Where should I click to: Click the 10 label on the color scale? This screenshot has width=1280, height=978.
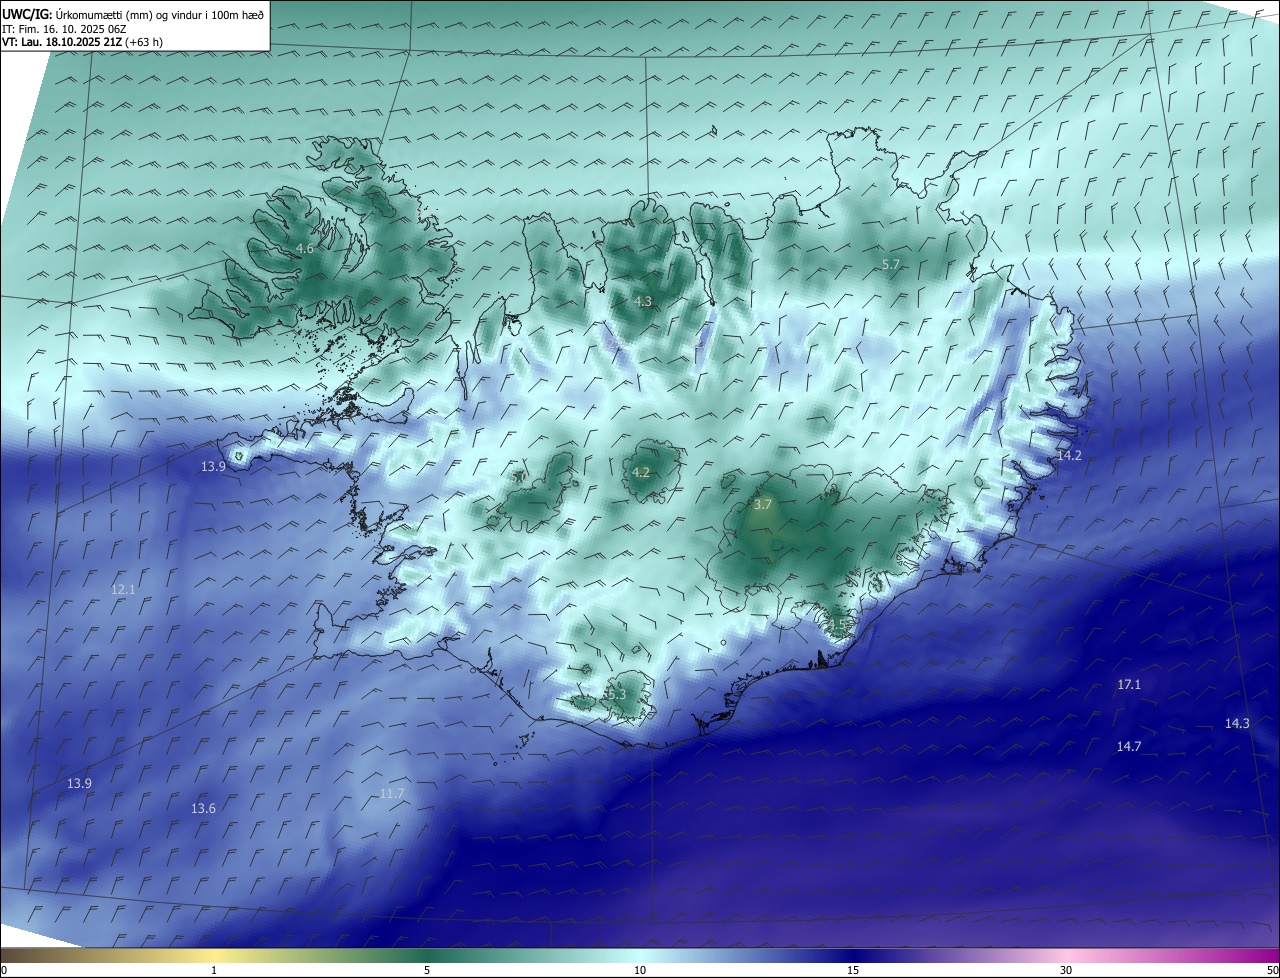640,970
